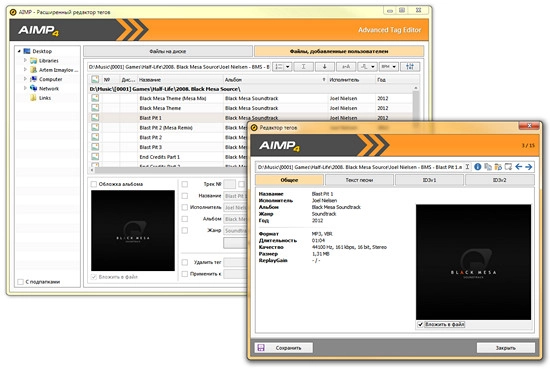The height and width of the screenshot is (369, 550).
Task: Click the Desktop icon in folder tree
Action: point(27,51)
